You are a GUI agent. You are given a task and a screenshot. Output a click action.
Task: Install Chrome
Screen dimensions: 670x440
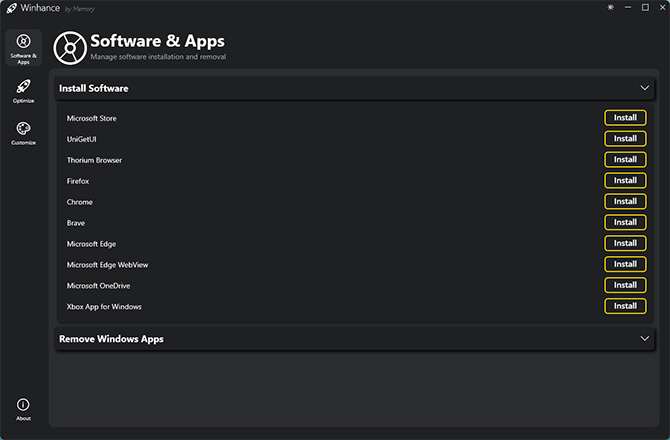[625, 201]
